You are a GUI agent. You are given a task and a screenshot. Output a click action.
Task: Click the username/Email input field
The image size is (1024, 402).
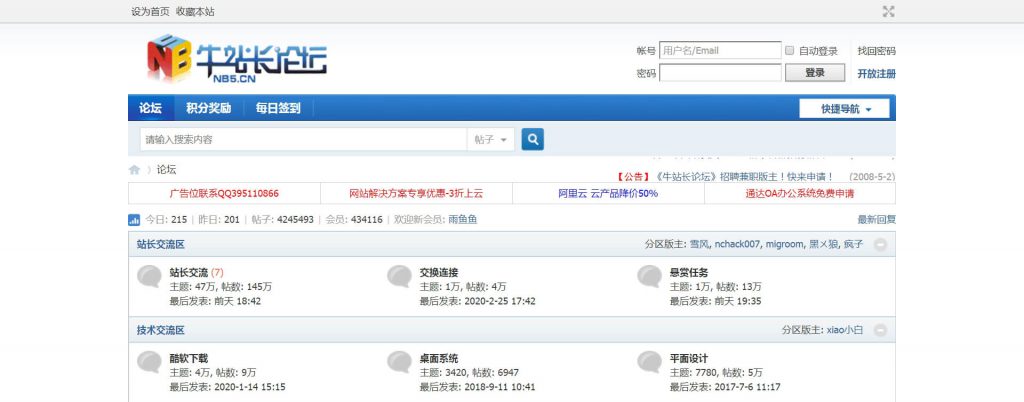719,51
